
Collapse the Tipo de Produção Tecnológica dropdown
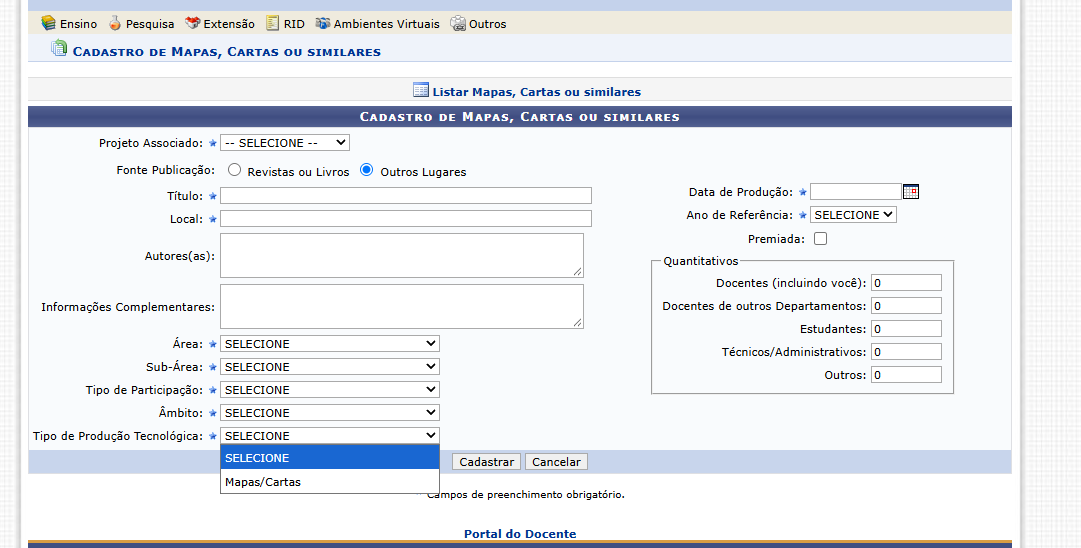(330, 436)
